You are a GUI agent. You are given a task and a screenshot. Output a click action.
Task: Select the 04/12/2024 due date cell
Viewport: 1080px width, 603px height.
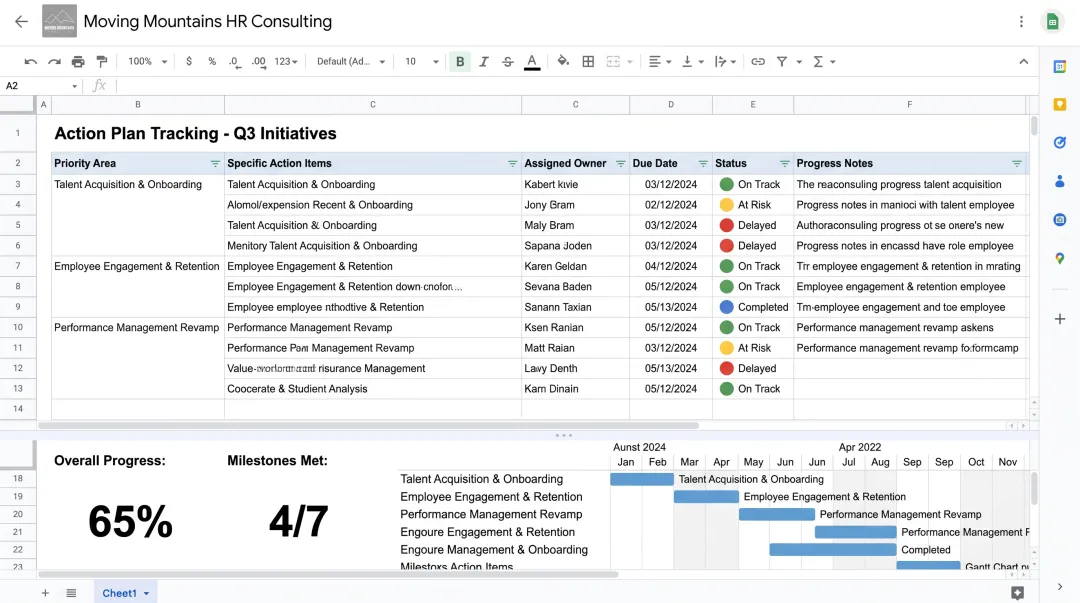671,267
